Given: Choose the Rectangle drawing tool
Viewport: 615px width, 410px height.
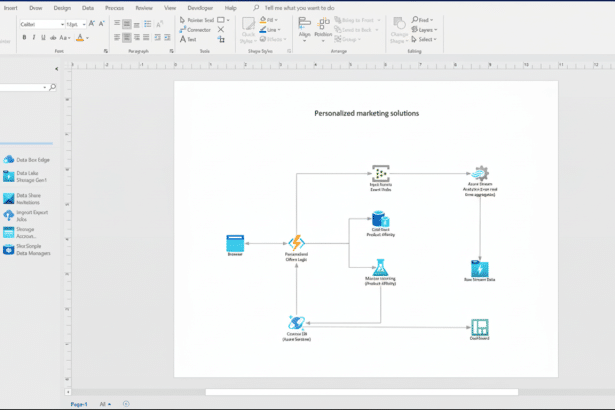Looking at the screenshot, I should (x=221, y=20).
